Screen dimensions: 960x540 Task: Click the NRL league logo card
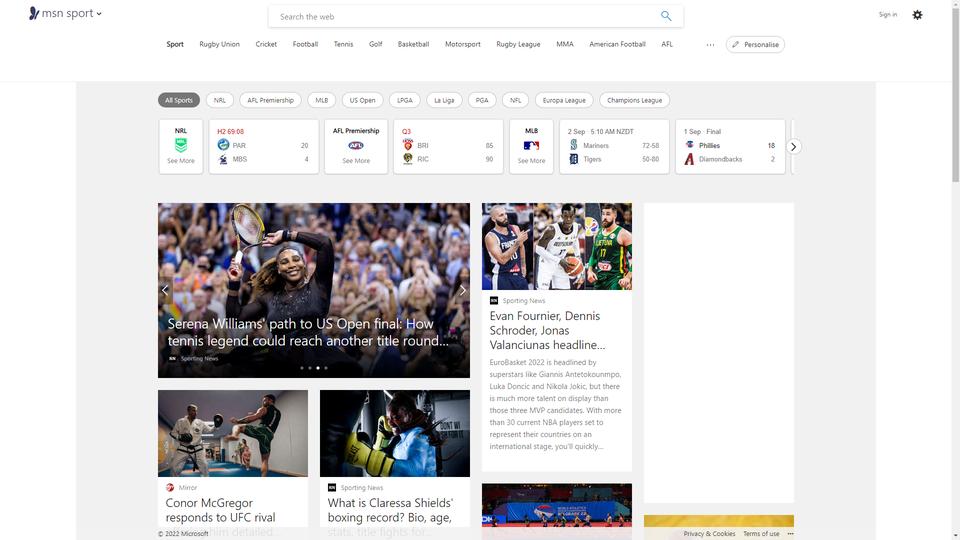tap(181, 146)
